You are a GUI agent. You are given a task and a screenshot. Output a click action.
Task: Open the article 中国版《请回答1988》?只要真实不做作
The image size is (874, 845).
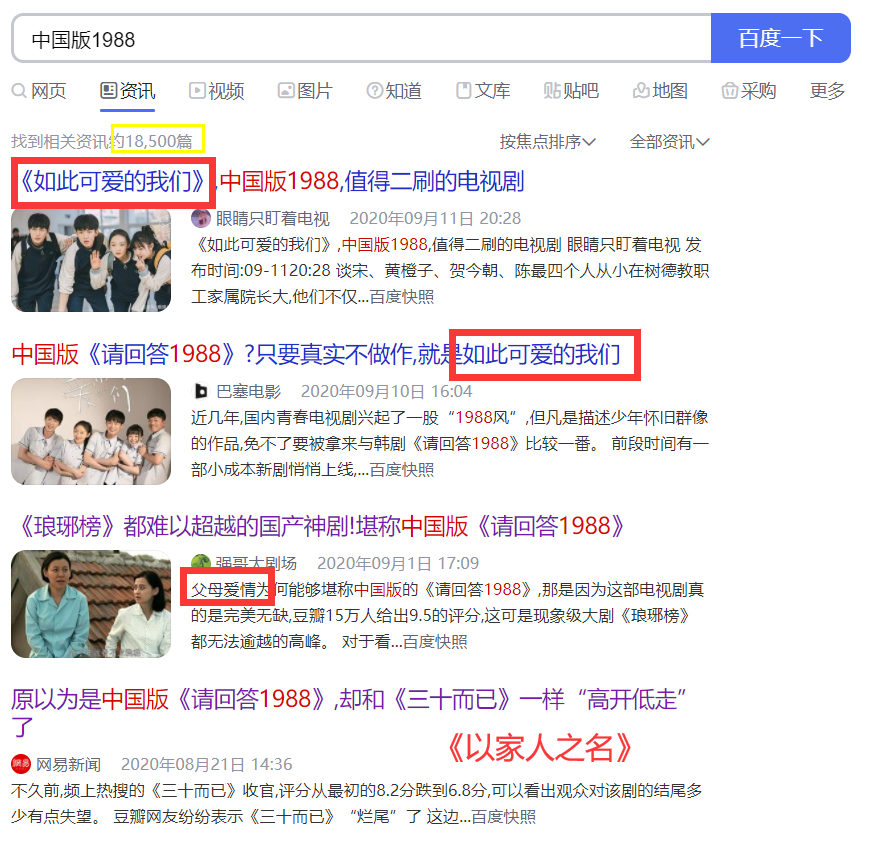[x=316, y=354]
